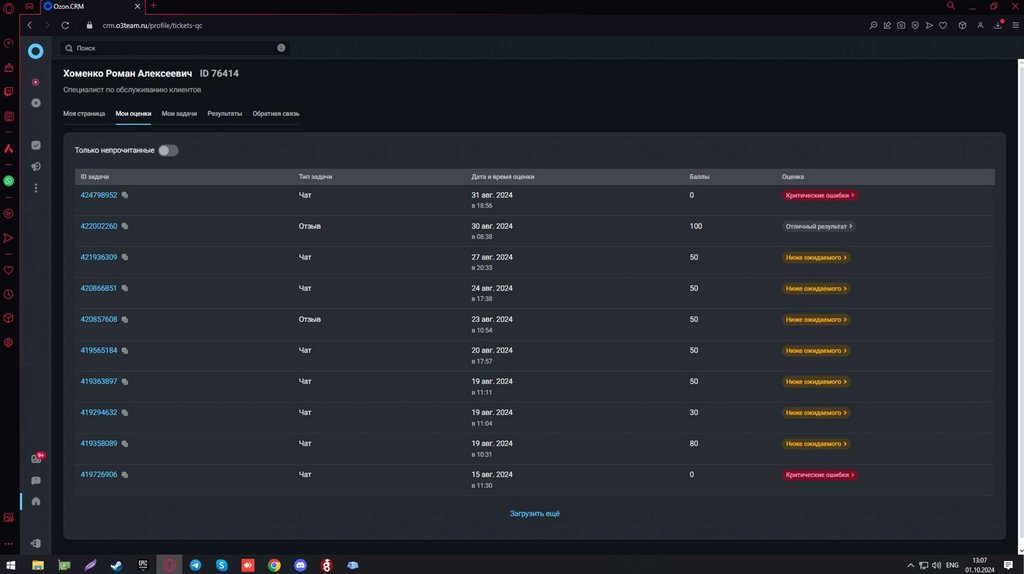The image size is (1024, 574).
Task: Expand 'Ниже ожидаемого' for task 419358089
Action: click(816, 443)
